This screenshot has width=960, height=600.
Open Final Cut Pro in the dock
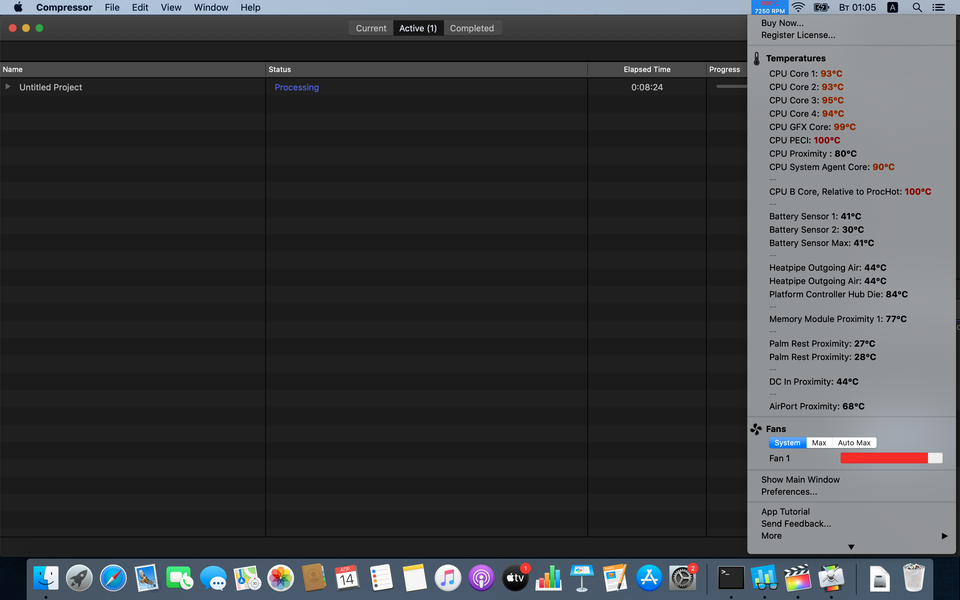click(x=798, y=577)
